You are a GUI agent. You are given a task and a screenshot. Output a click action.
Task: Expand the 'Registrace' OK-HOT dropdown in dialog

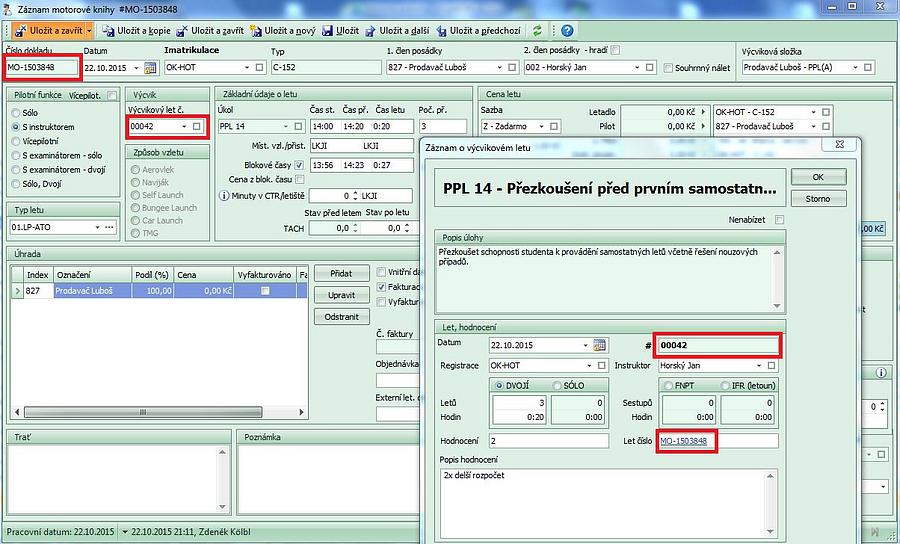tap(584, 366)
